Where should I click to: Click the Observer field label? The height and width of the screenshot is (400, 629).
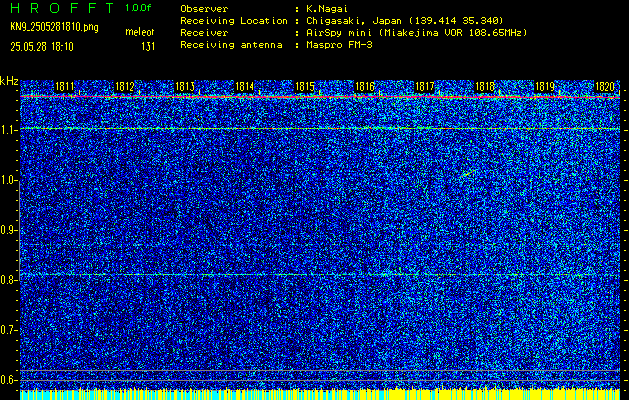[x=204, y=9]
